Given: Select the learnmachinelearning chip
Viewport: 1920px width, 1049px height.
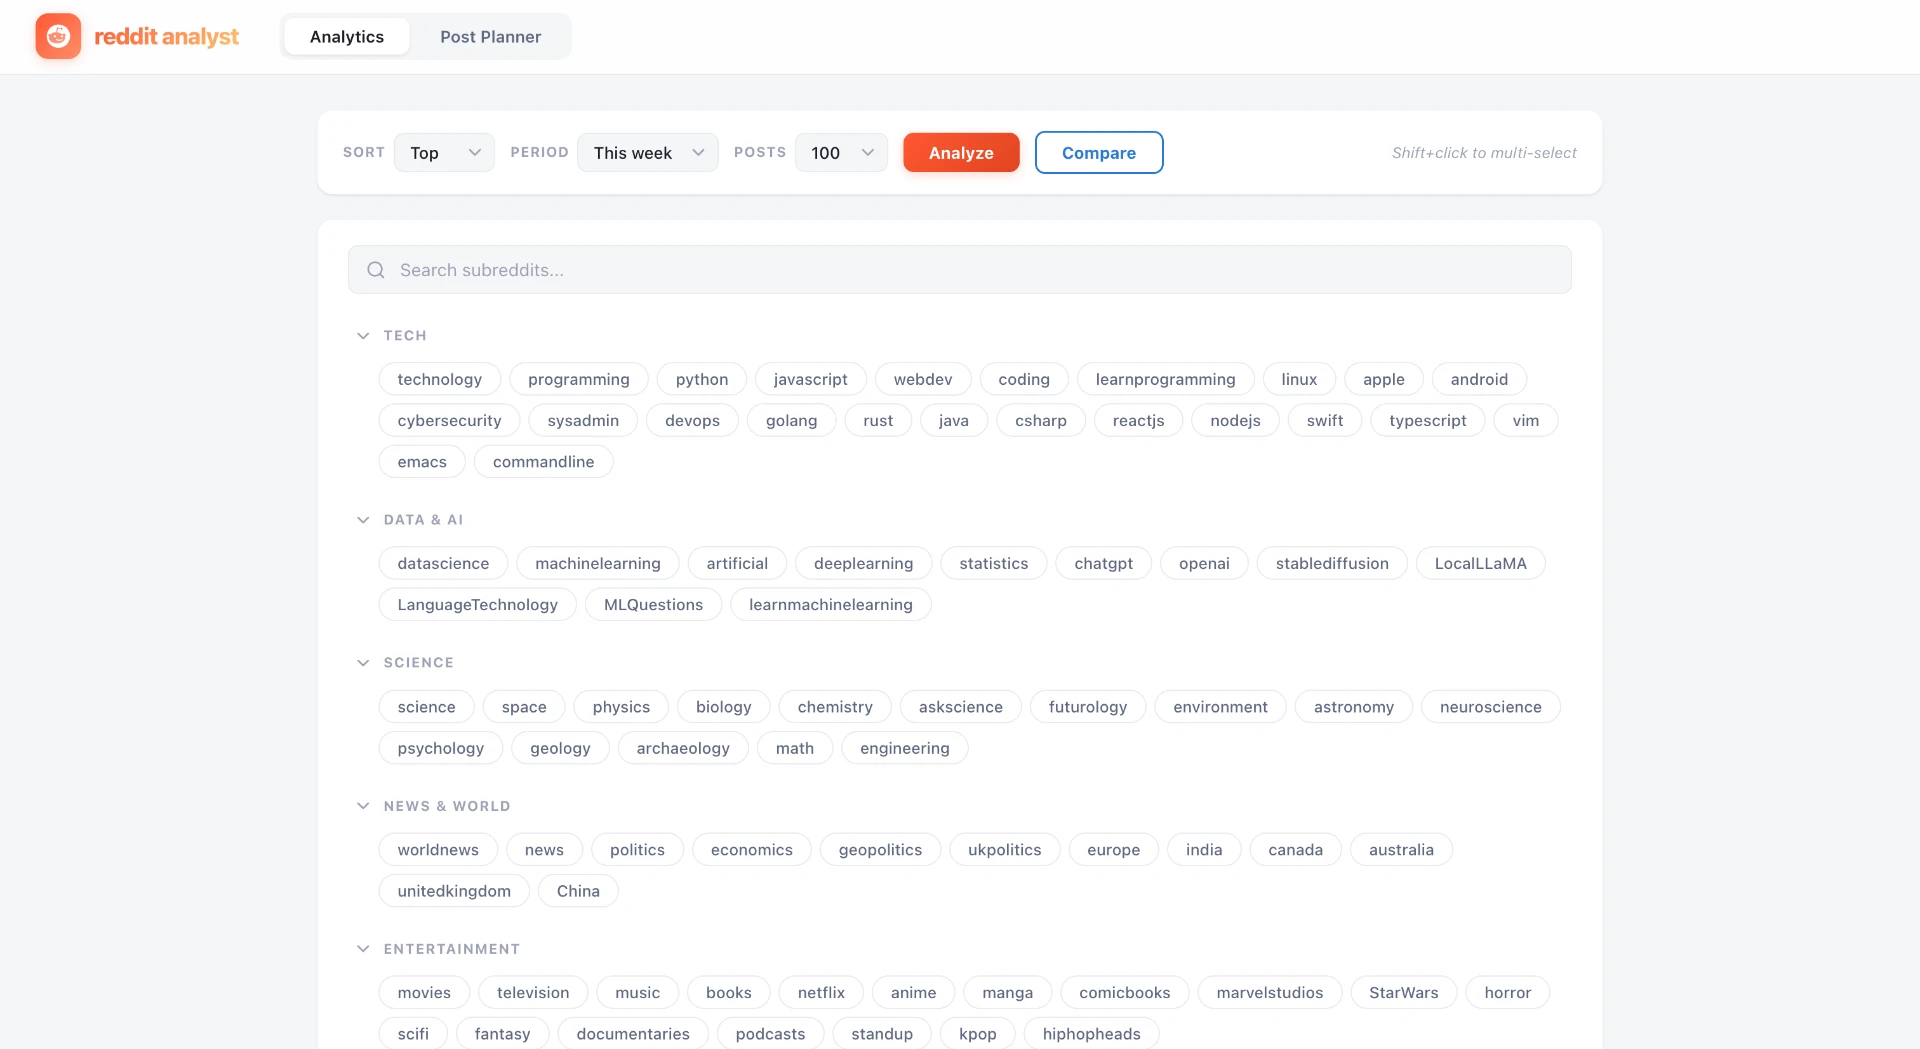Looking at the screenshot, I should click(x=831, y=605).
